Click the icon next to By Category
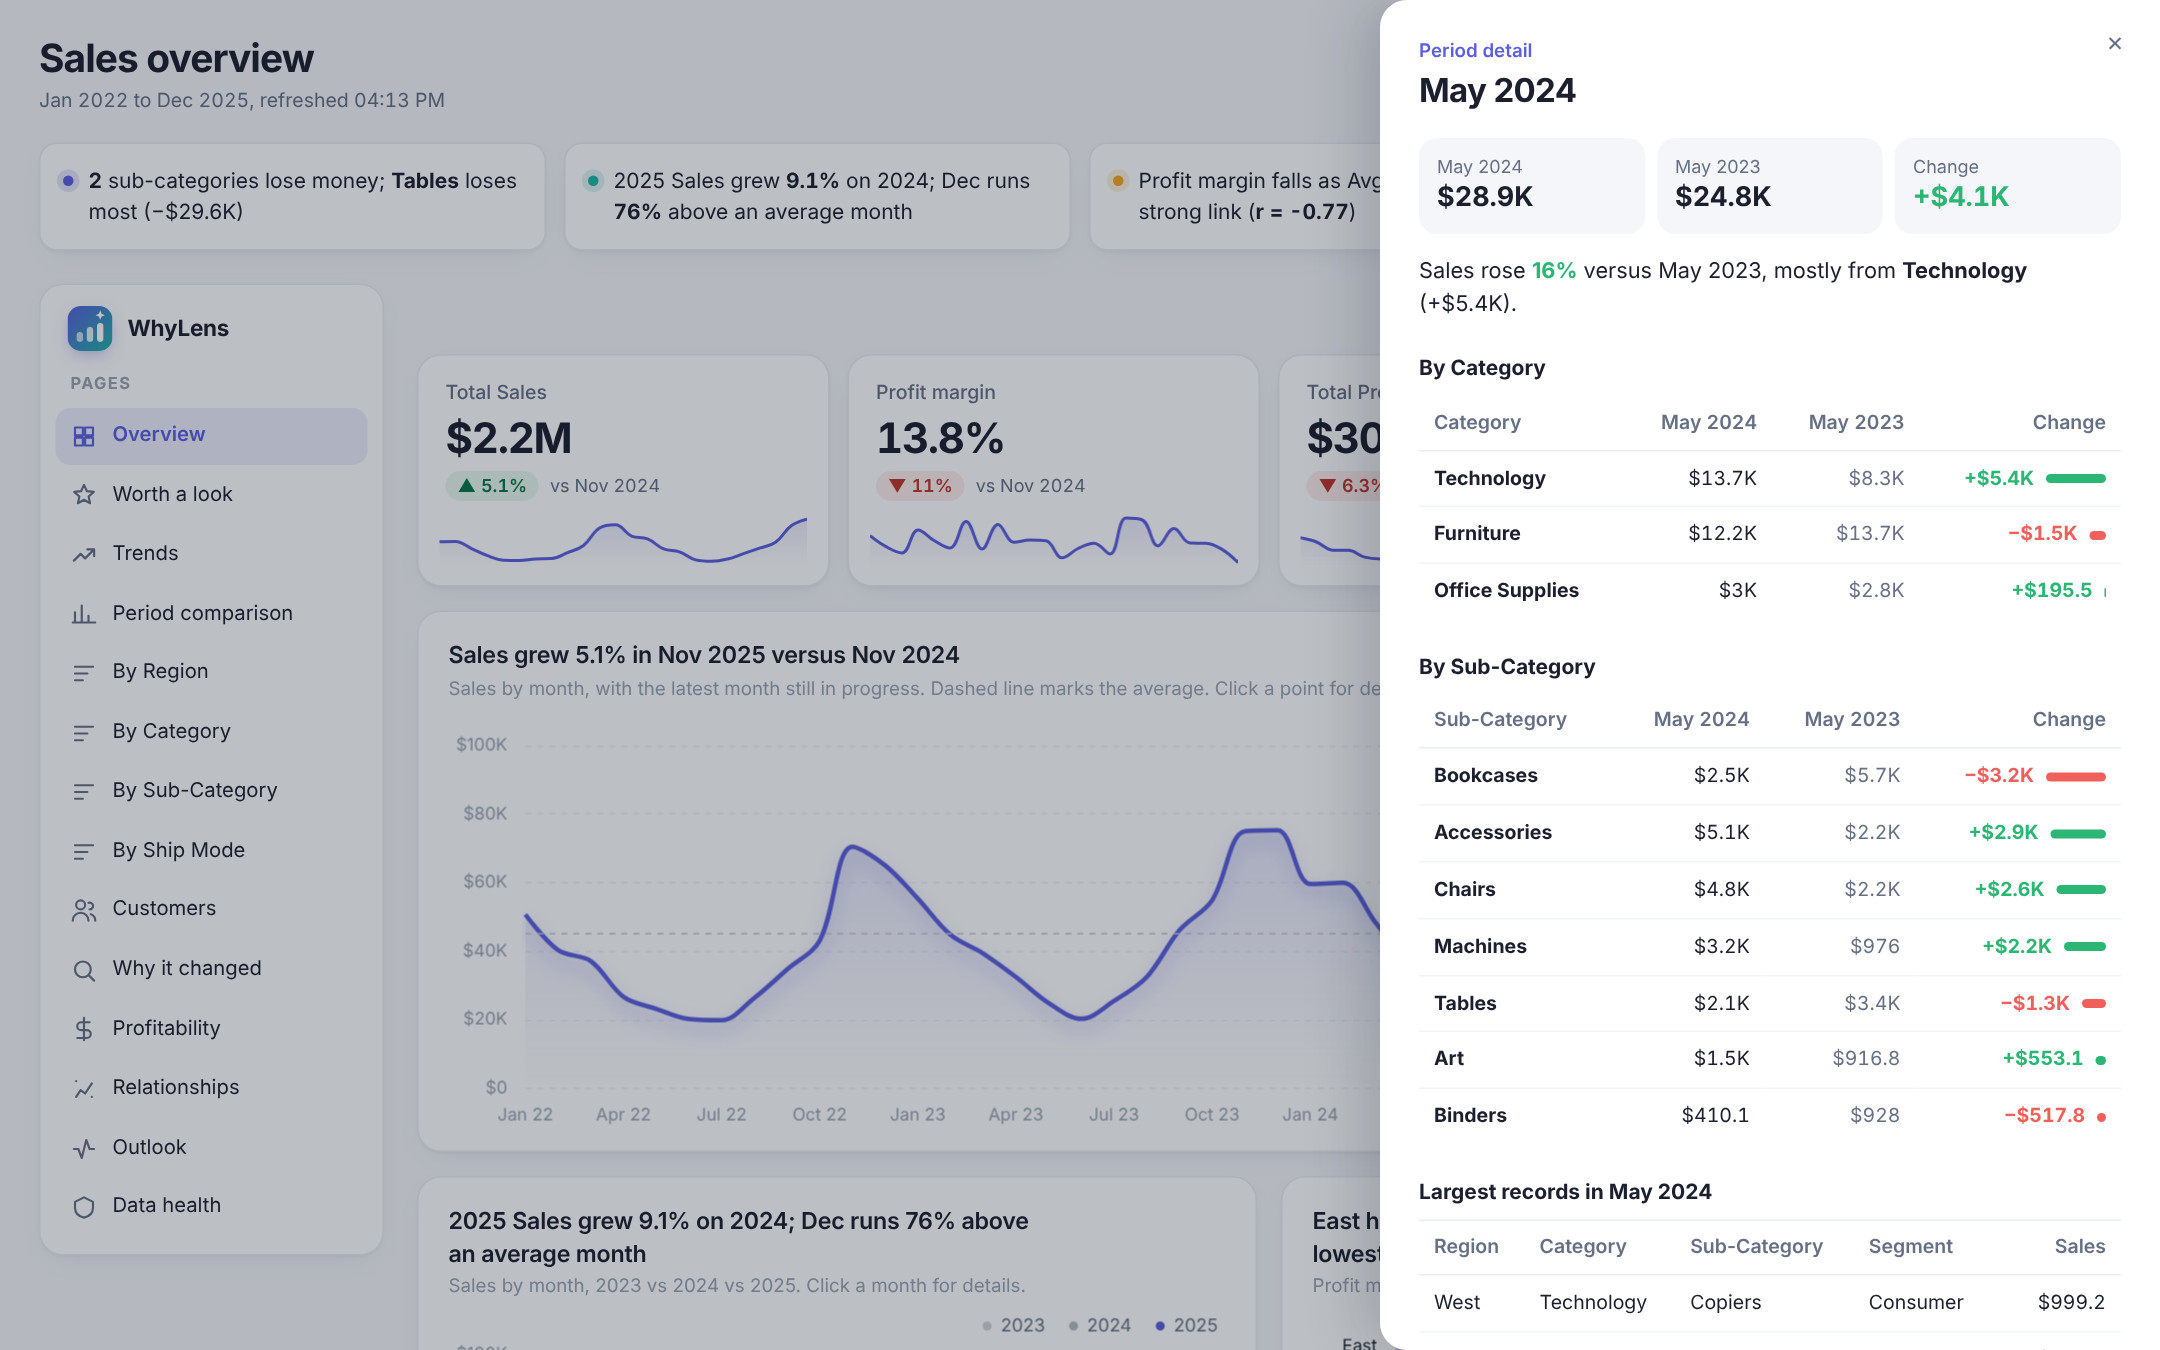The image size is (2160, 1350). point(84,733)
